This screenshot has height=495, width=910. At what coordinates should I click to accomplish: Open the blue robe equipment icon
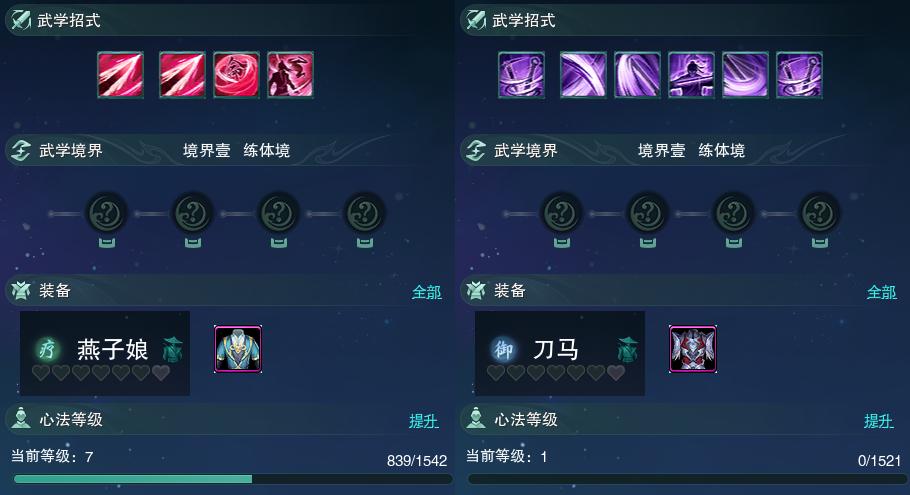(x=238, y=349)
